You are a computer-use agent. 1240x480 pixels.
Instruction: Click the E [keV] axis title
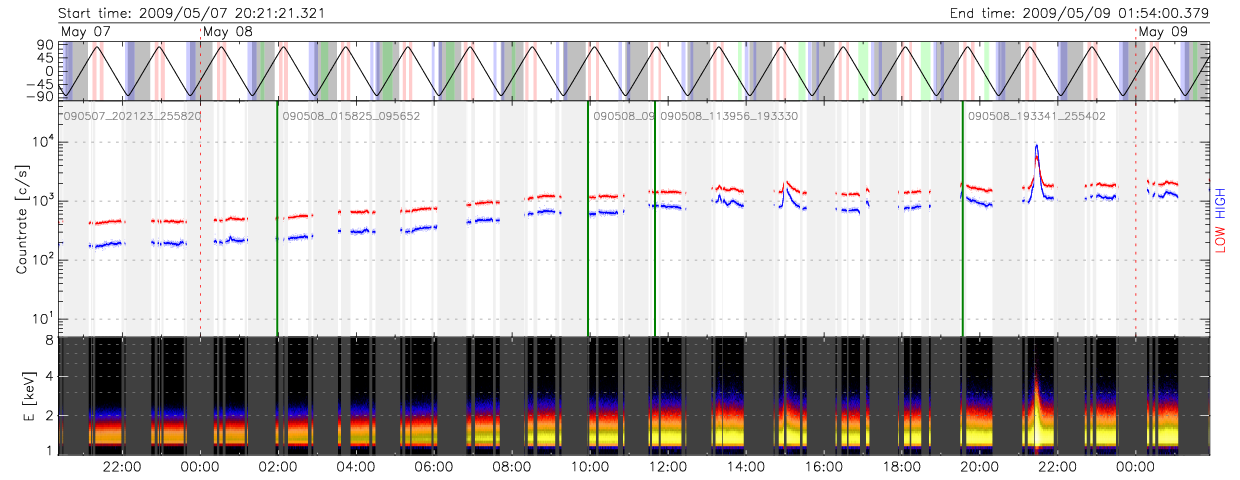pyautogui.click(x=21, y=397)
